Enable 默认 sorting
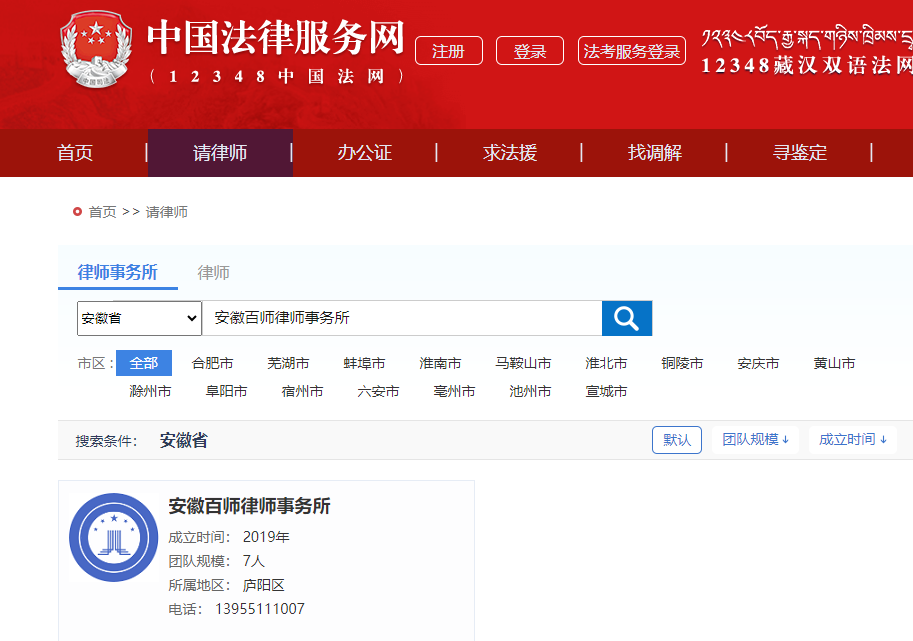913x641 pixels. 676,439
